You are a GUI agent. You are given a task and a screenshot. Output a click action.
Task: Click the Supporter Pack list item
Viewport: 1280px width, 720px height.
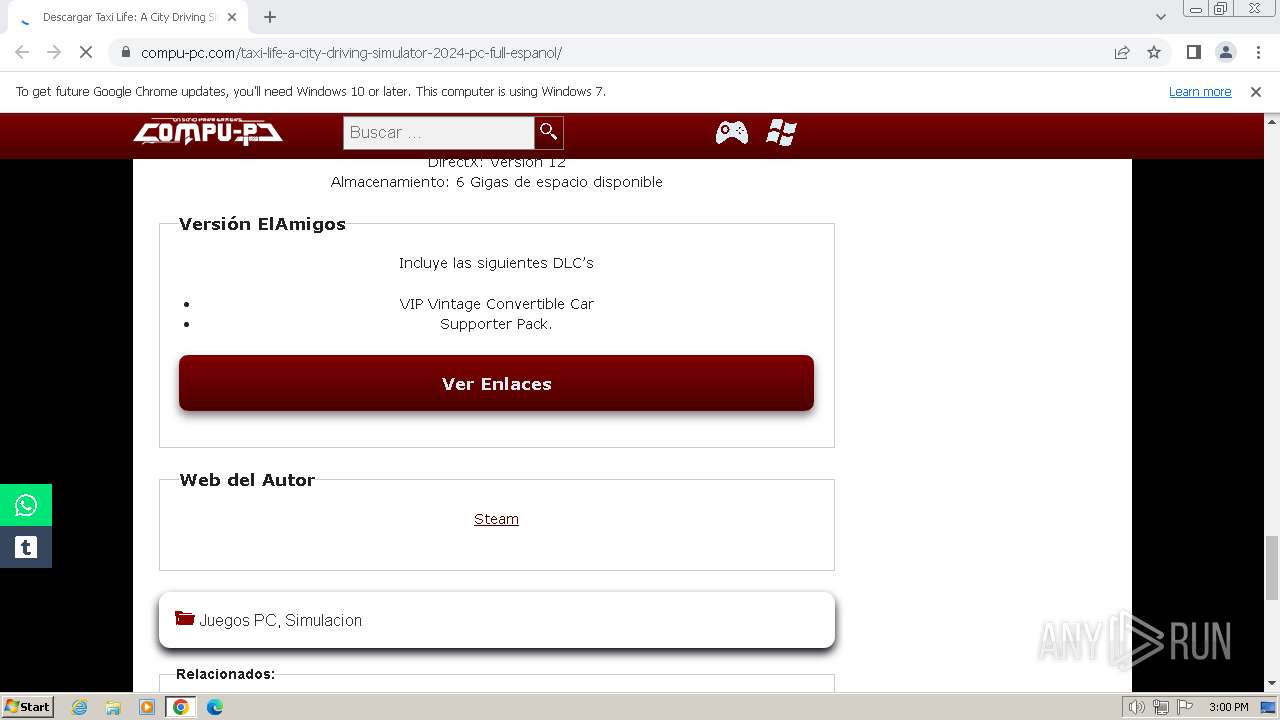[496, 324]
